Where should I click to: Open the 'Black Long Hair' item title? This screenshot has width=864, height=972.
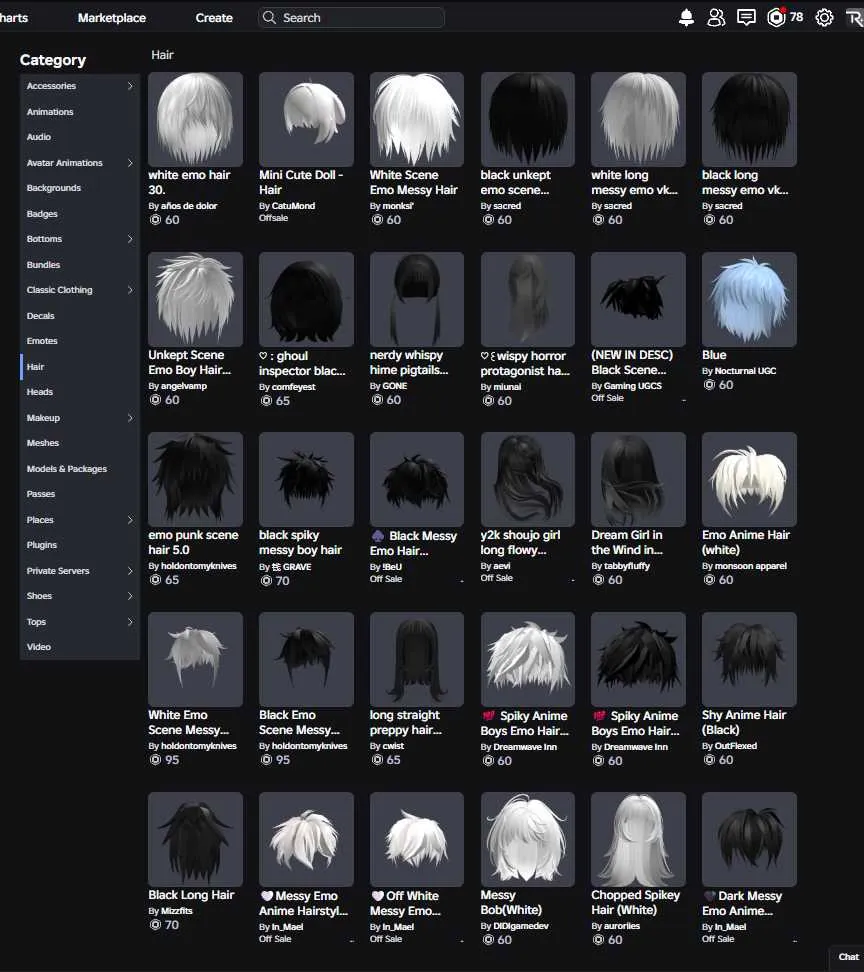(x=191, y=895)
